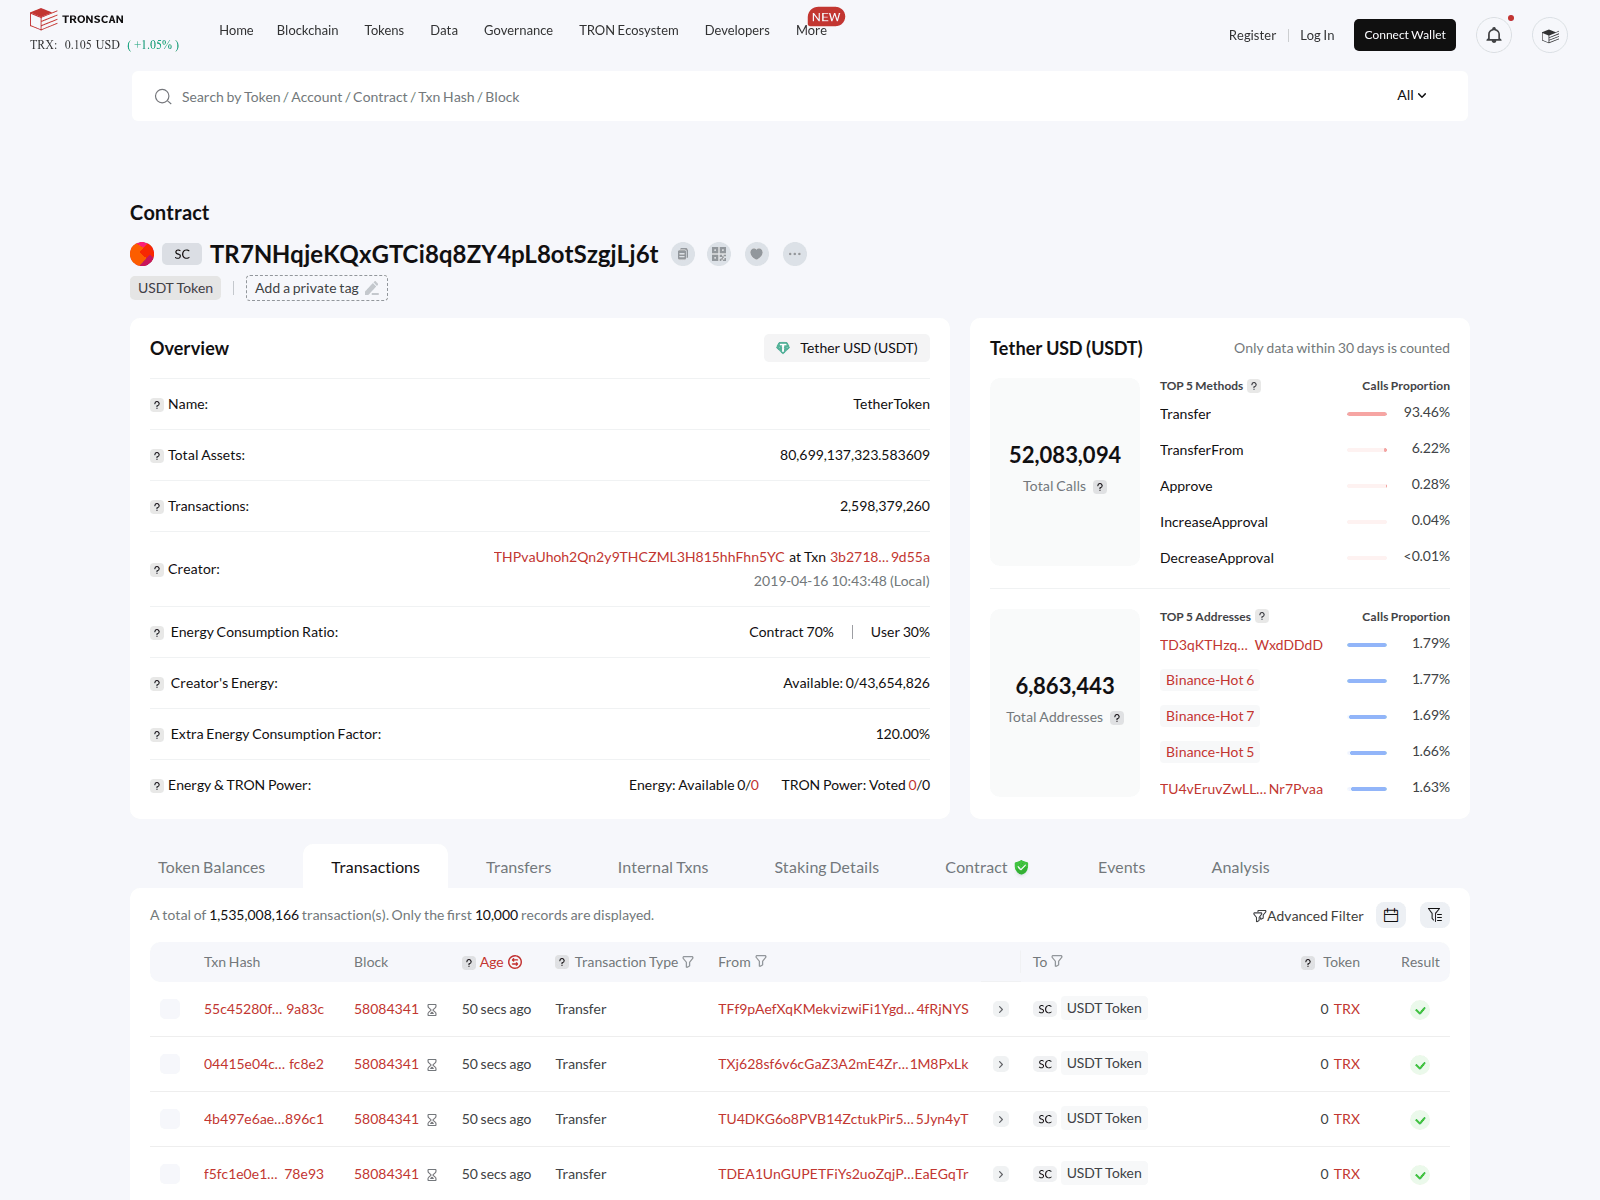Image resolution: width=1600 pixels, height=1200 pixels.
Task: Open creation txn 3b2718...9d55a link
Action: pos(880,557)
